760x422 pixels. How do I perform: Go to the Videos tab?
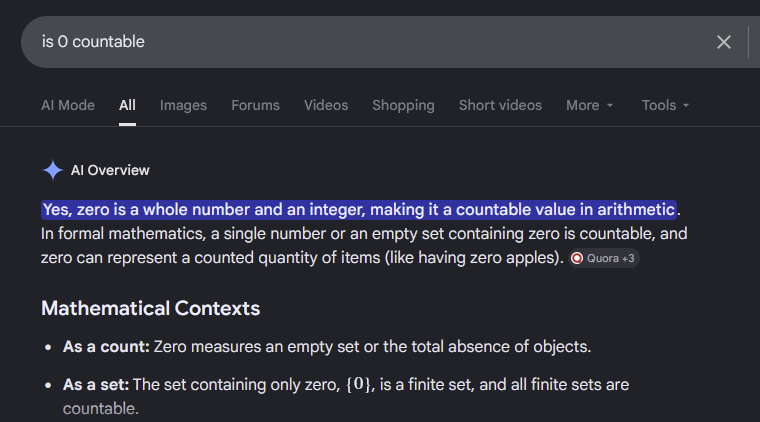[326, 105]
